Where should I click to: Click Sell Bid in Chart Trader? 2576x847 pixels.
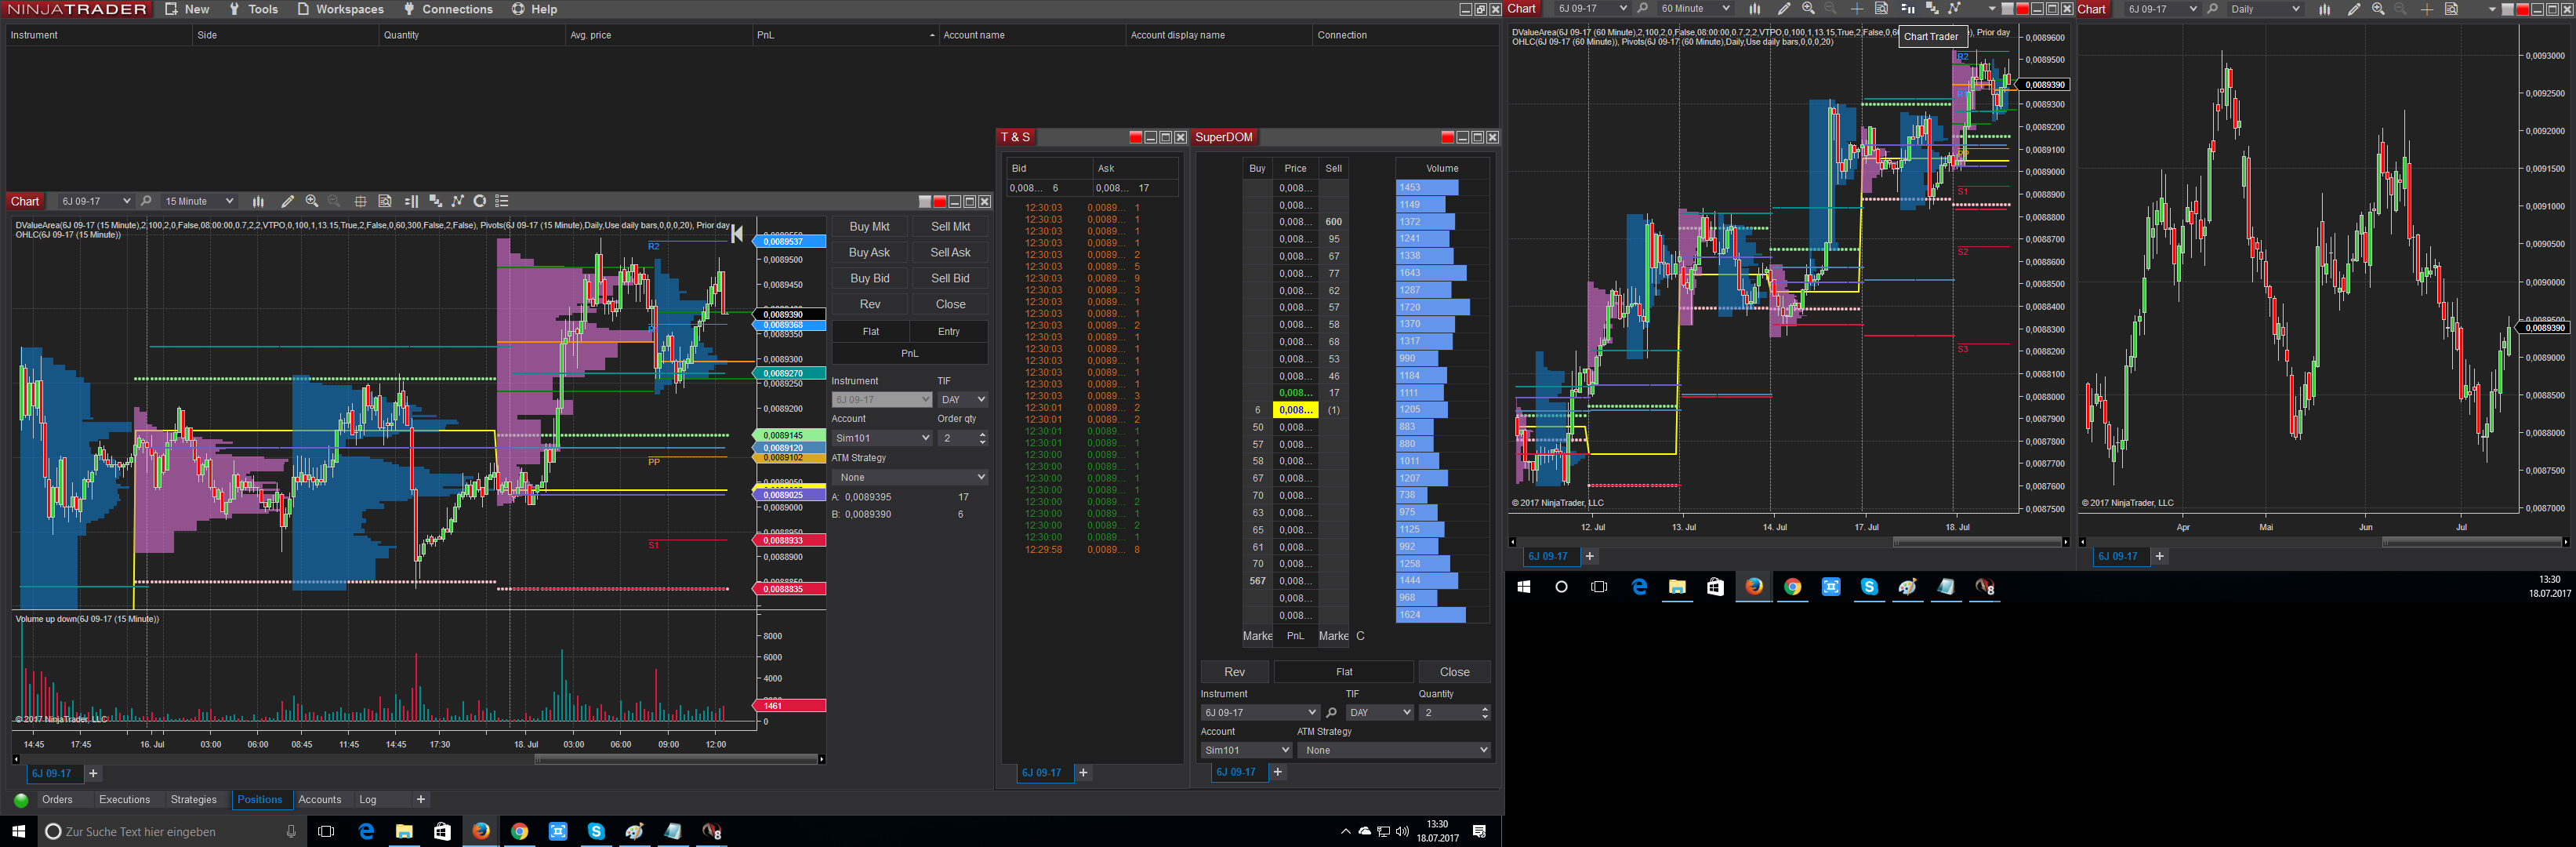pos(950,279)
